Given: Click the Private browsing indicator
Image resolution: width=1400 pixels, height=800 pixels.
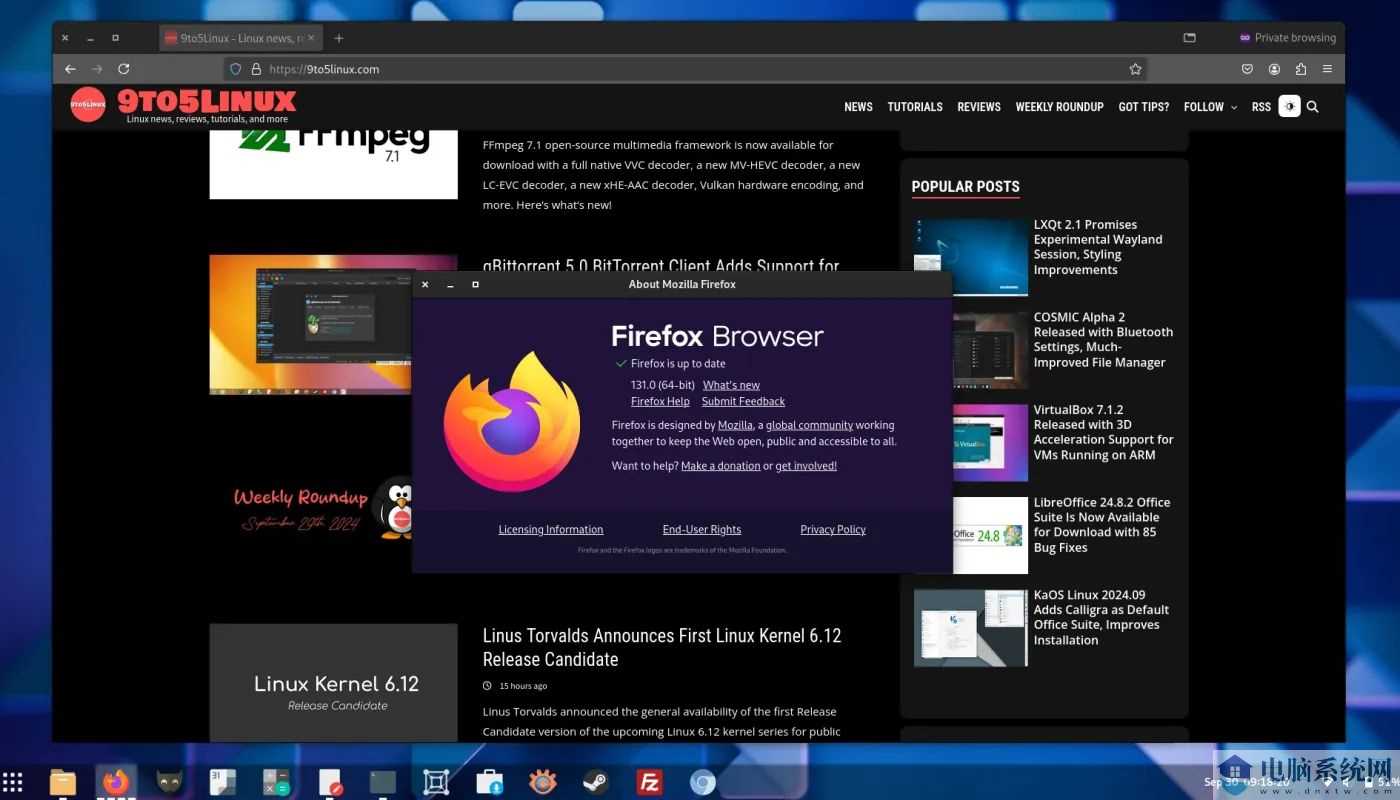Looking at the screenshot, I should (1287, 38).
